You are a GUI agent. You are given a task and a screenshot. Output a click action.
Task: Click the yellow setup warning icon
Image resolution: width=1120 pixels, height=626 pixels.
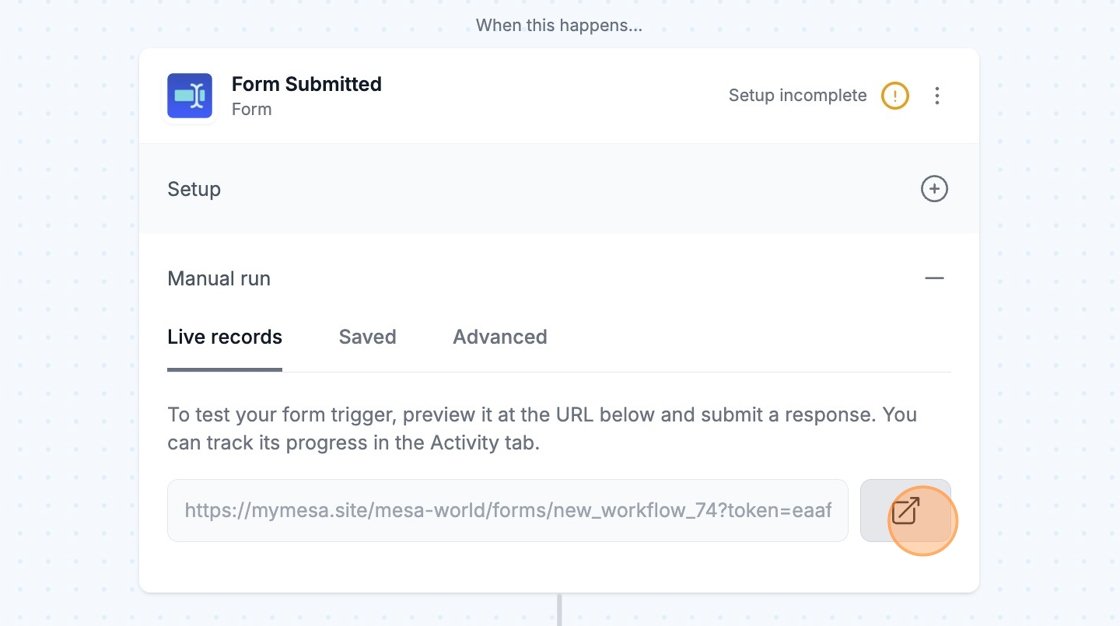coord(894,96)
